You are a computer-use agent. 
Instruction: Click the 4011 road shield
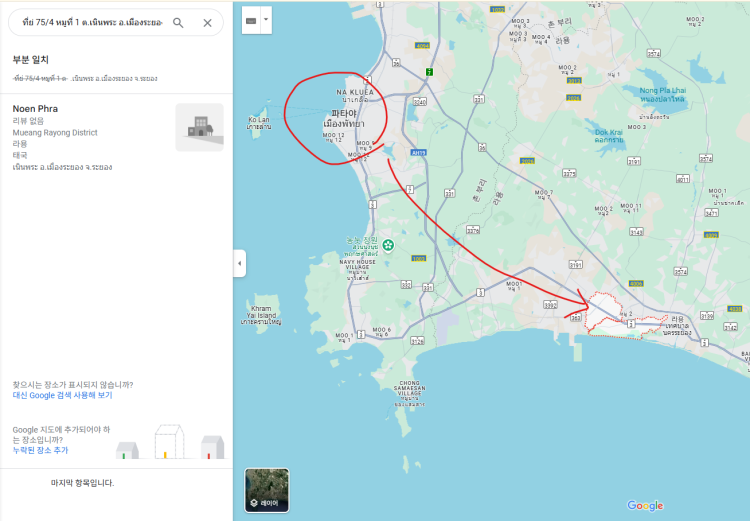click(x=683, y=179)
